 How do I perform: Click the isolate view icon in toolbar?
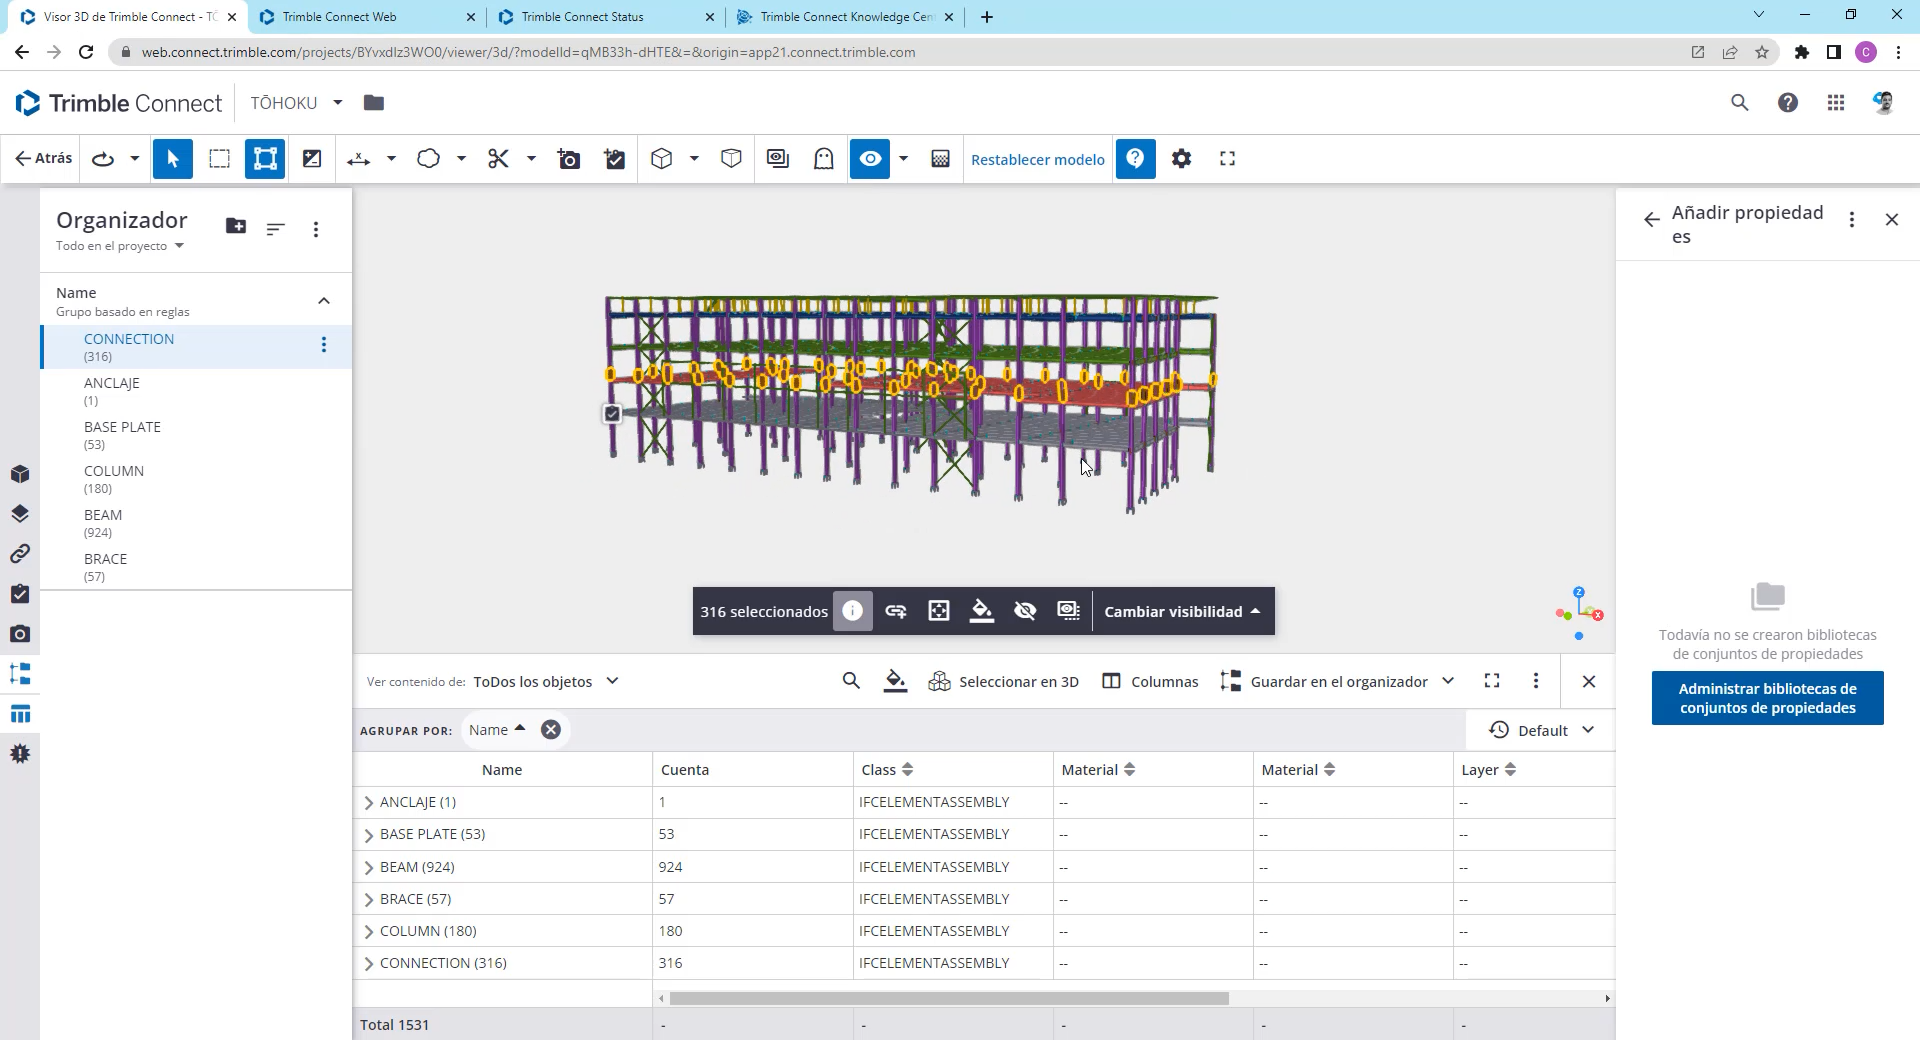pos(778,159)
